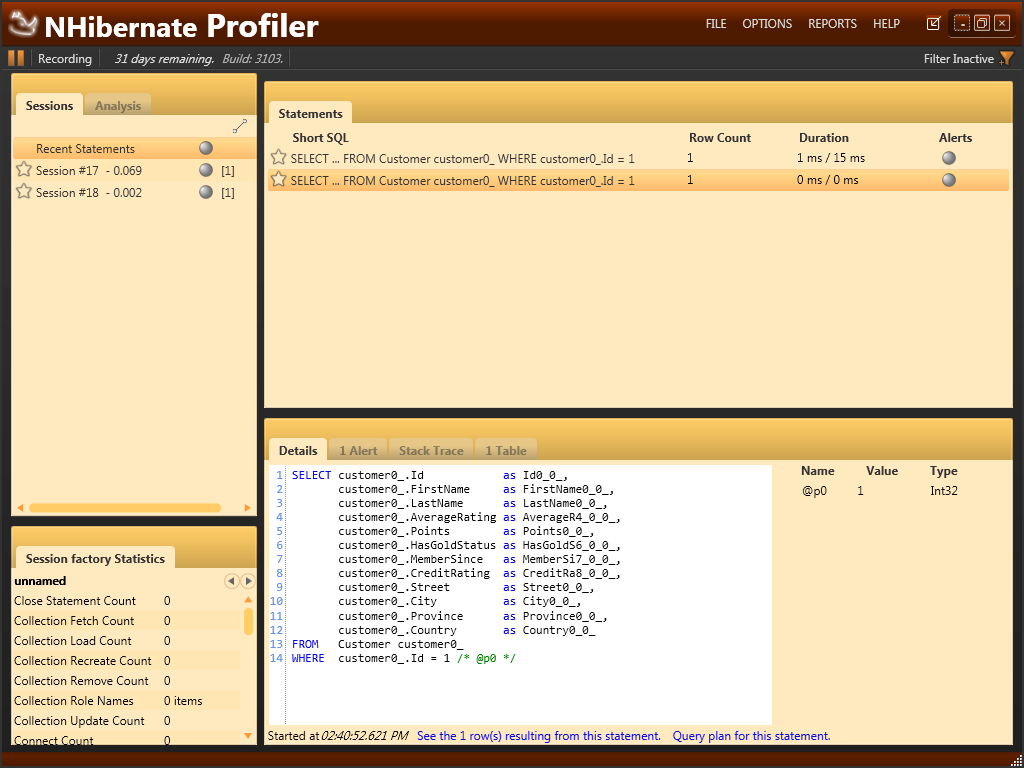The width and height of the screenshot is (1024, 768).
Task: Click the Alerts column header
Action: click(955, 138)
